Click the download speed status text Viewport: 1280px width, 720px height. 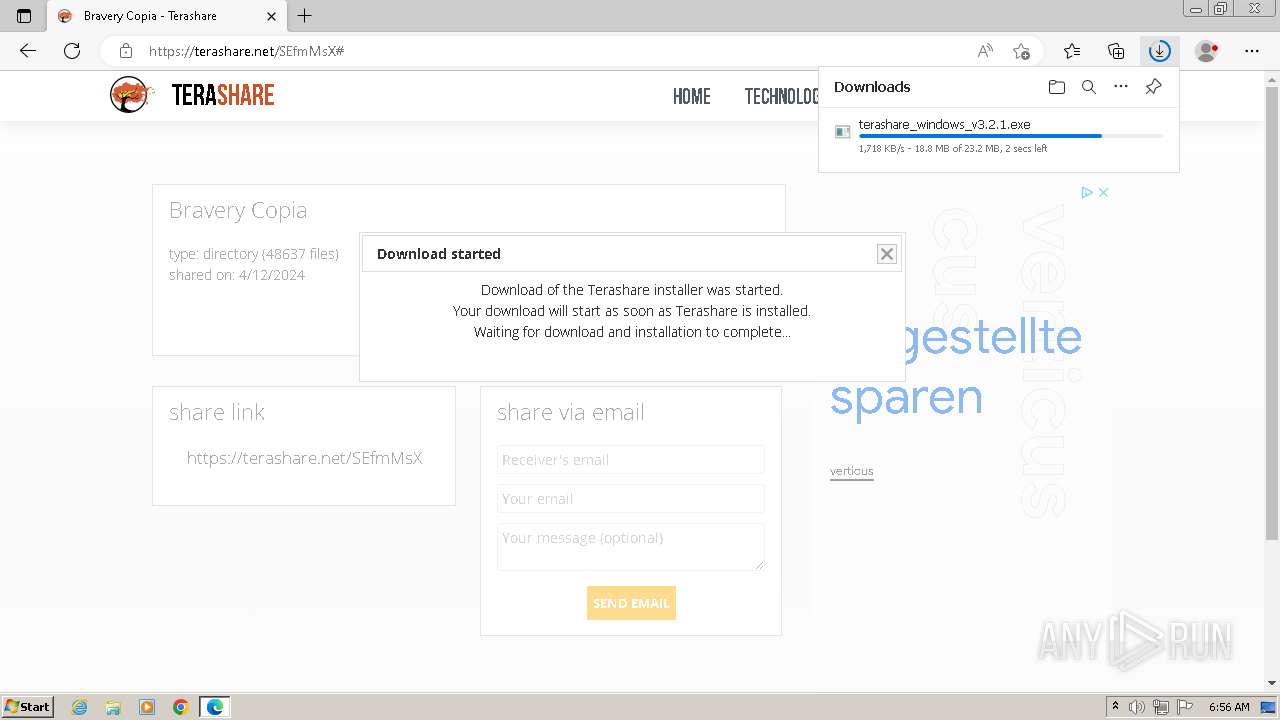(953, 149)
